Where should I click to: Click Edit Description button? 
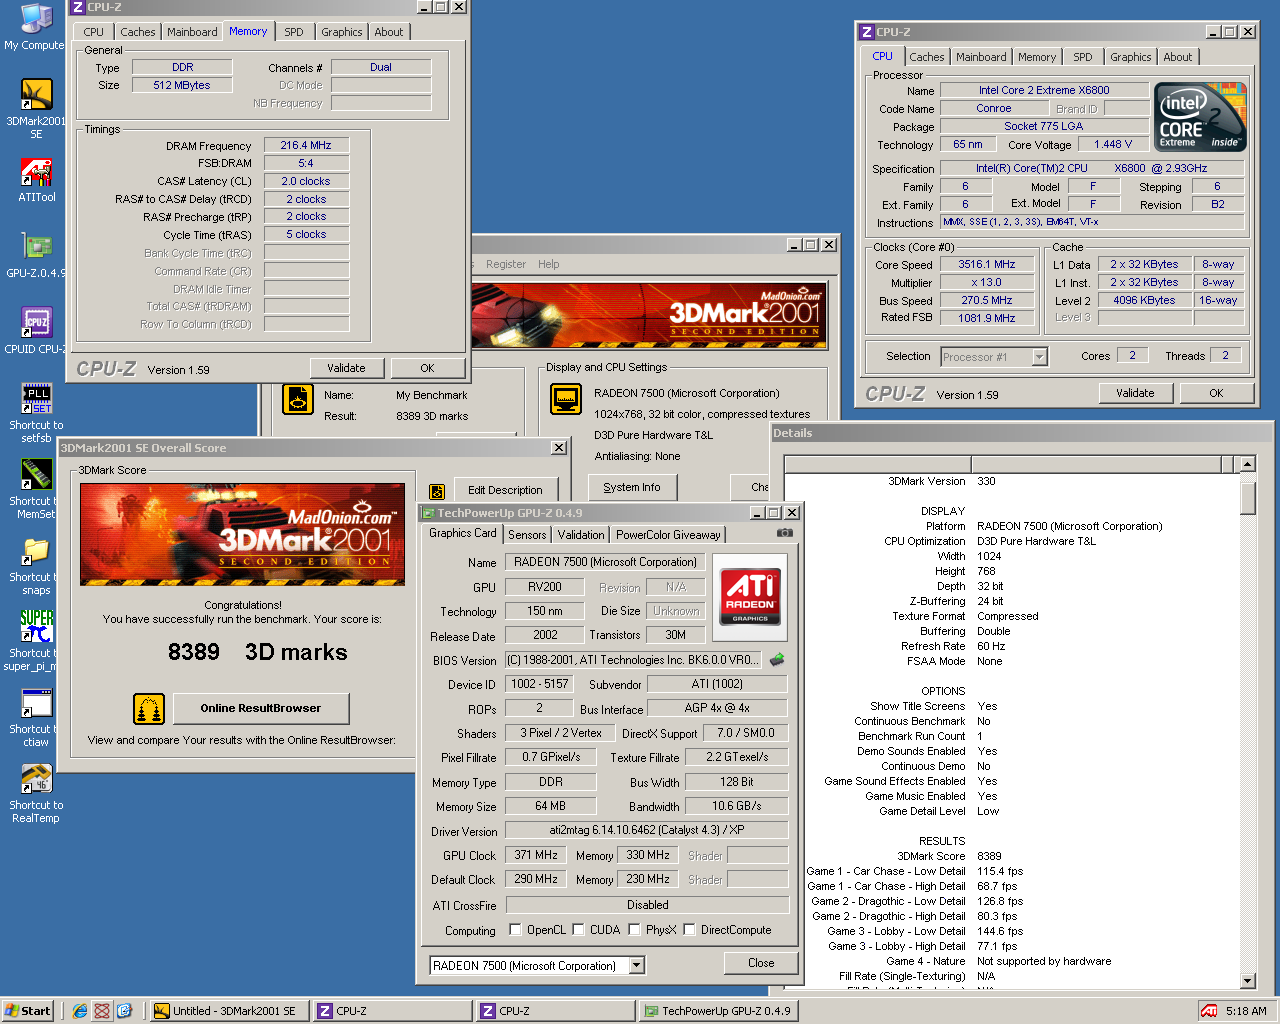(x=505, y=490)
